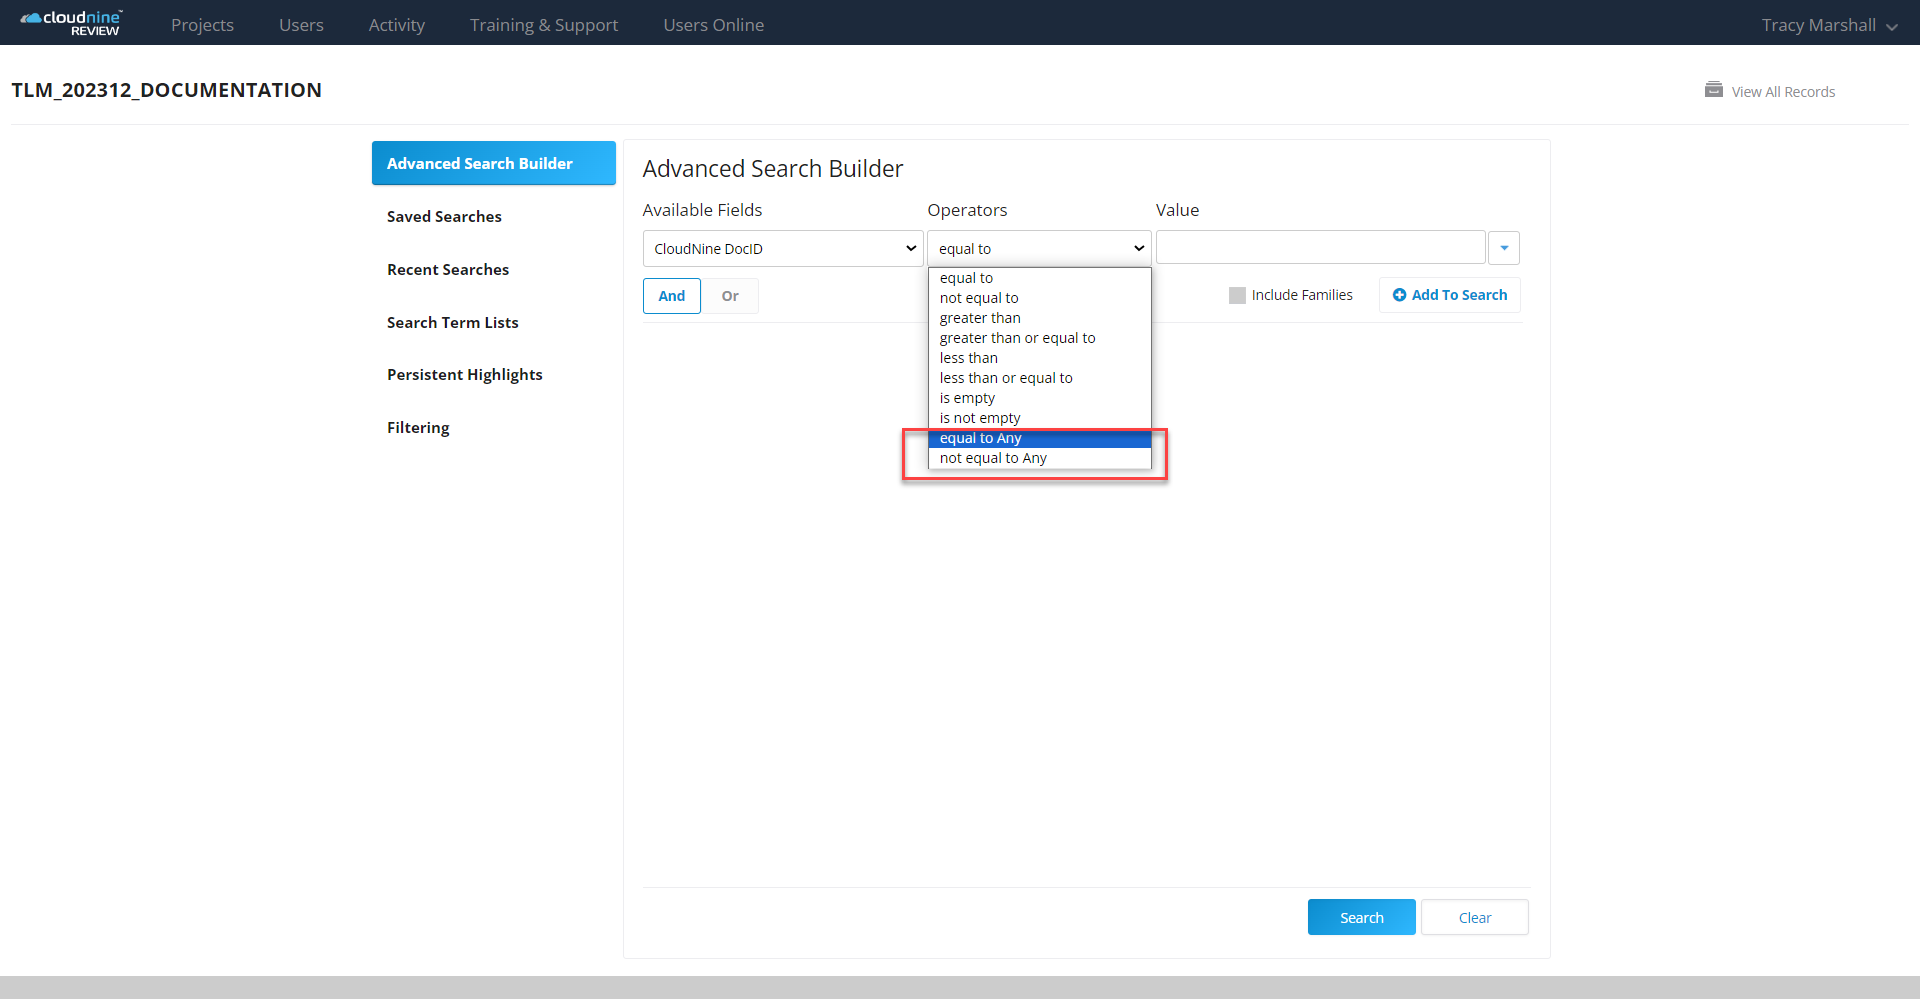This screenshot has height=999, width=1920.
Task: Open the Filtering tab
Action: click(x=418, y=428)
